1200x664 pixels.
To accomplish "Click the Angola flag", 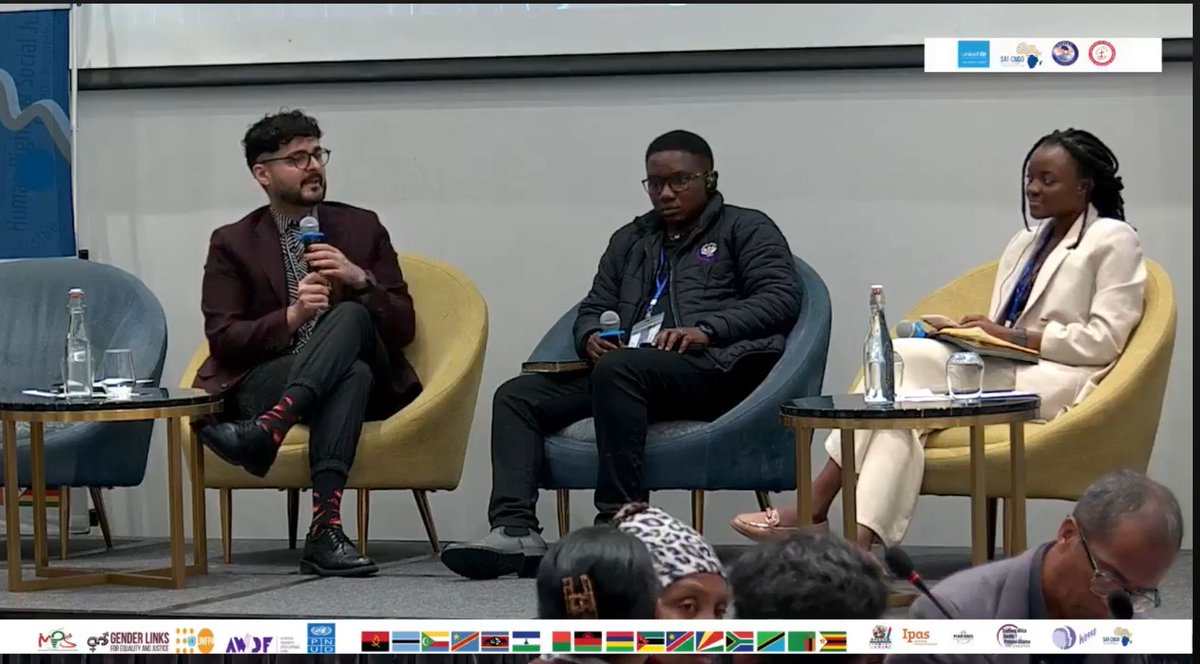I will 375,641.
